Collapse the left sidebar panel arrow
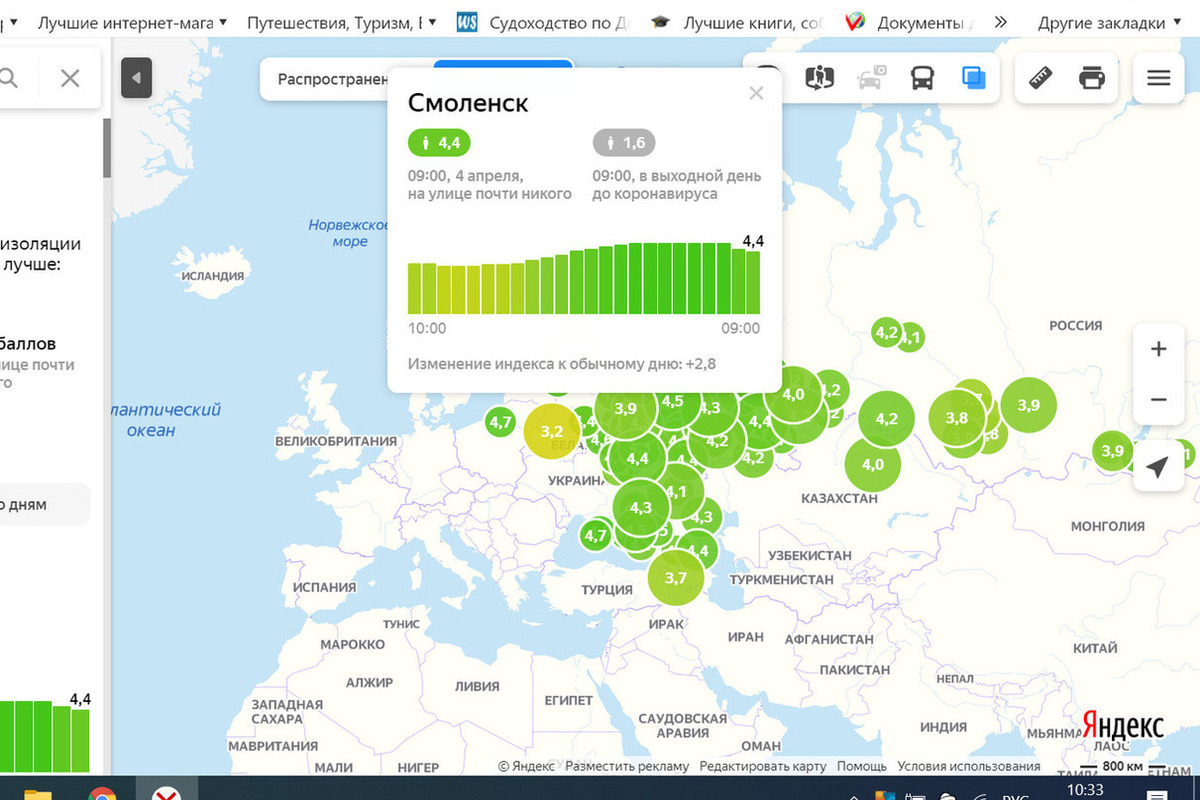This screenshot has height=800, width=1200. pyautogui.click(x=136, y=78)
